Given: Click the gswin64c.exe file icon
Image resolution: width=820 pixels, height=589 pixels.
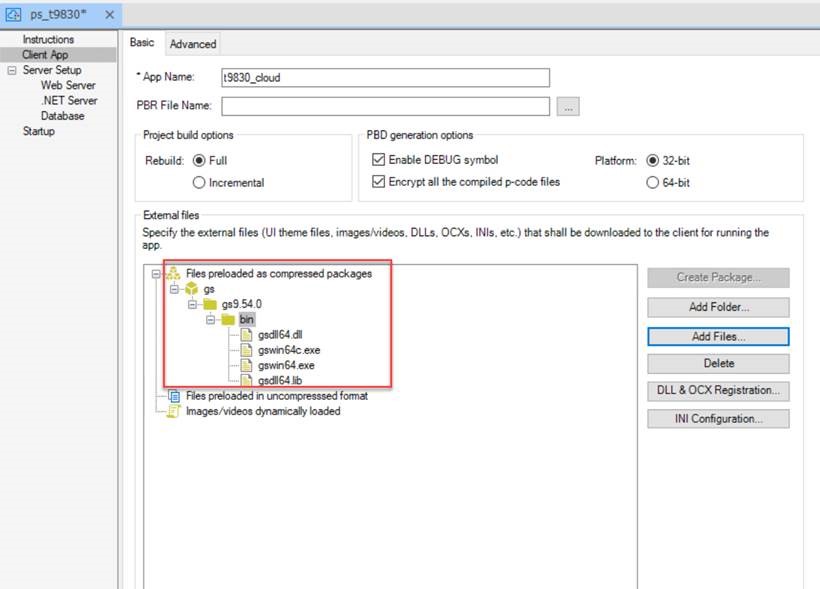Looking at the screenshot, I should [247, 350].
